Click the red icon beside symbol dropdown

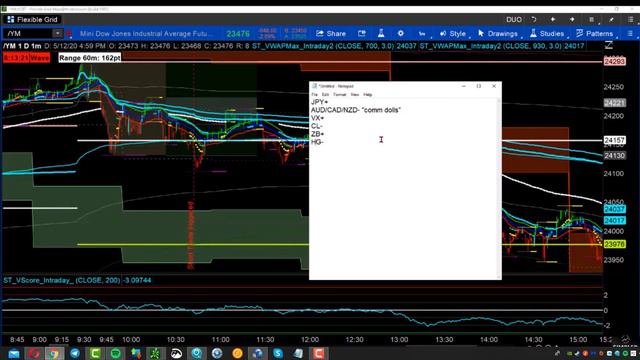69,33
